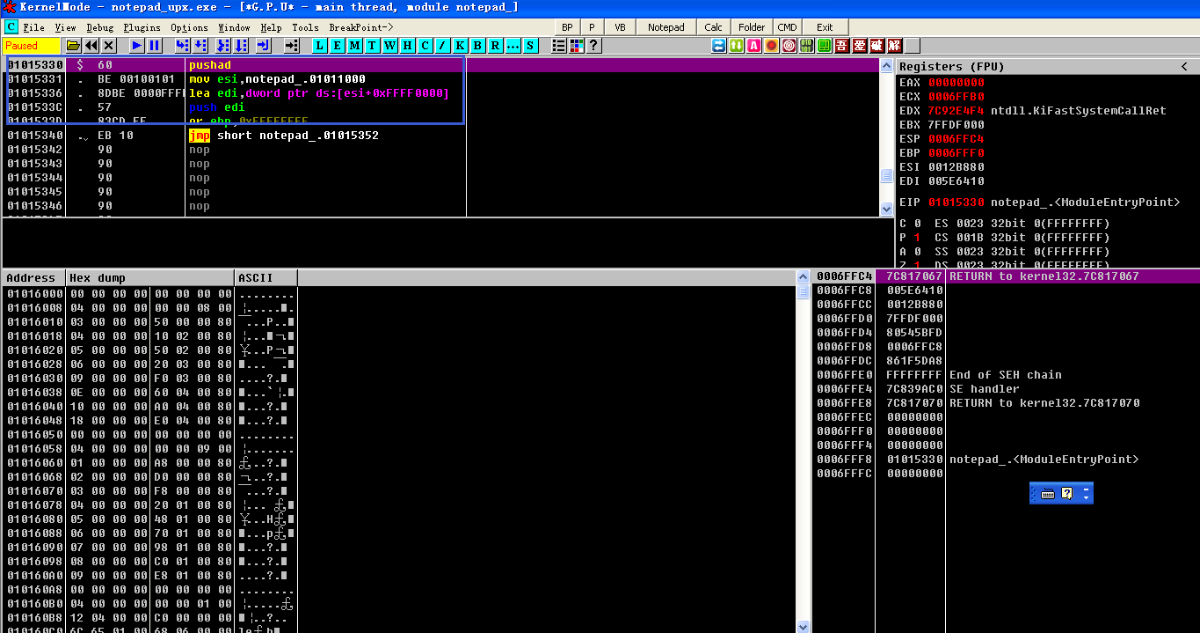1200x633 pixels.
Task: Click the BP toolbar button
Action: pyautogui.click(x=567, y=27)
